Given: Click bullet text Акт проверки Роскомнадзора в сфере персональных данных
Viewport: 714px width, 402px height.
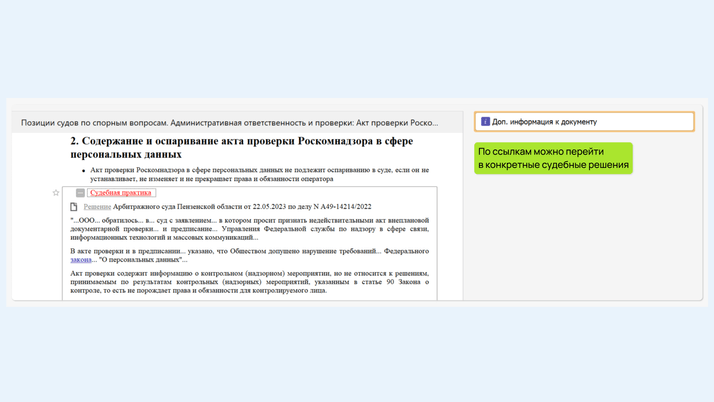Looking at the screenshot, I should coord(260,174).
